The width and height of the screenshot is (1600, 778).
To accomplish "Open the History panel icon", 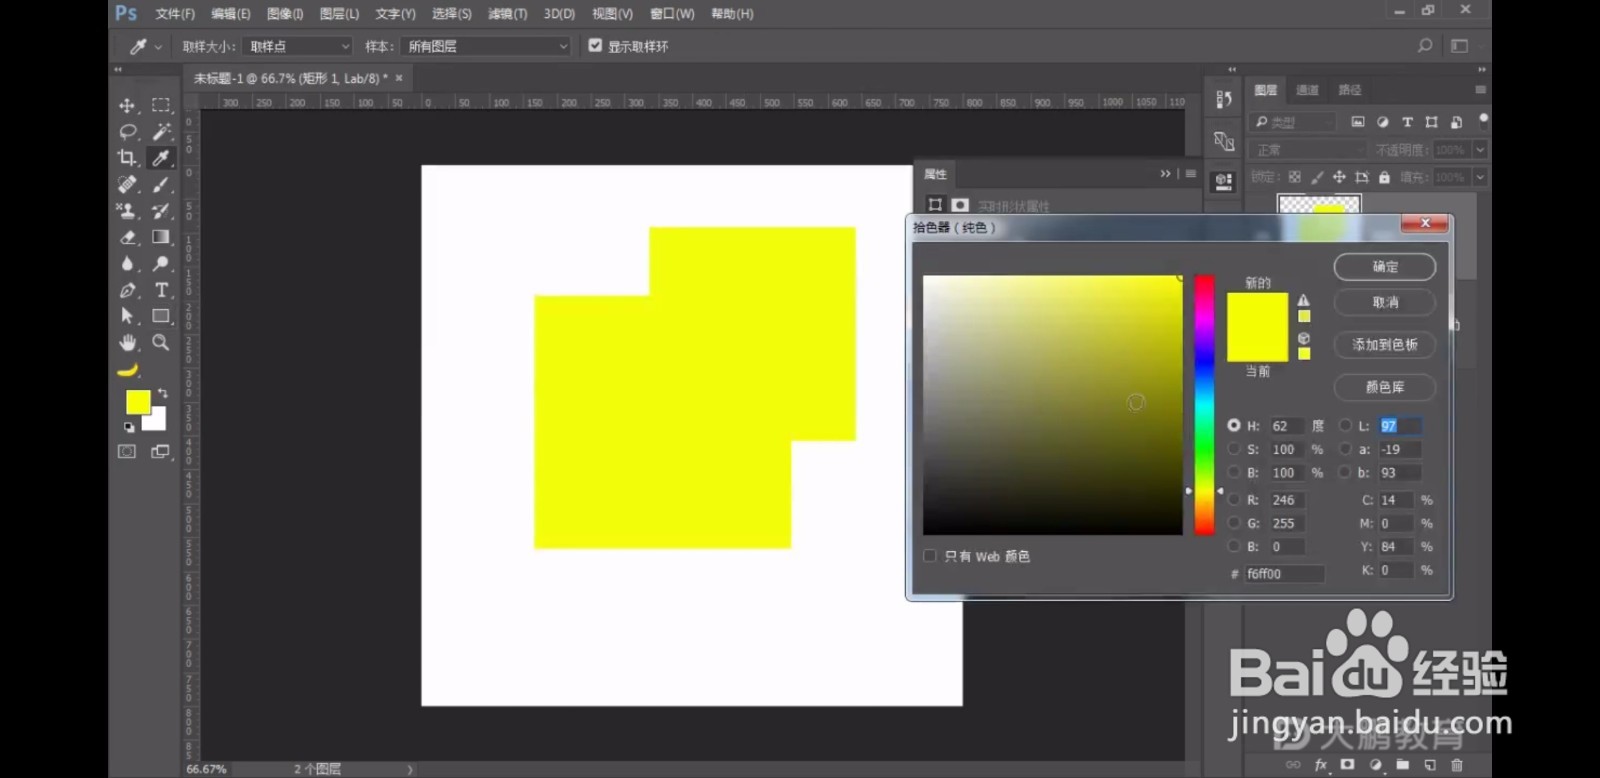I will [1223, 99].
